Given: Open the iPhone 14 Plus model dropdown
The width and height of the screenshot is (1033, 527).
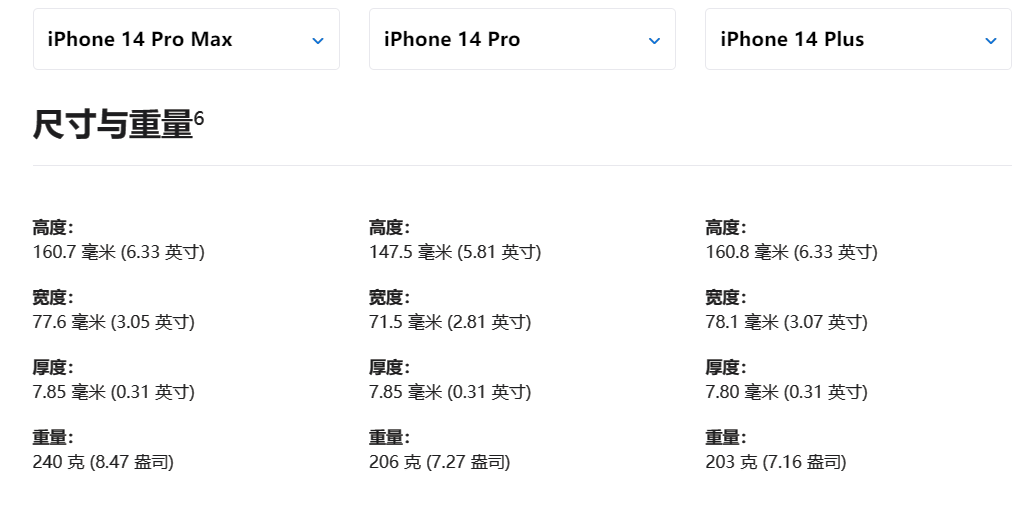Looking at the screenshot, I should tap(858, 40).
